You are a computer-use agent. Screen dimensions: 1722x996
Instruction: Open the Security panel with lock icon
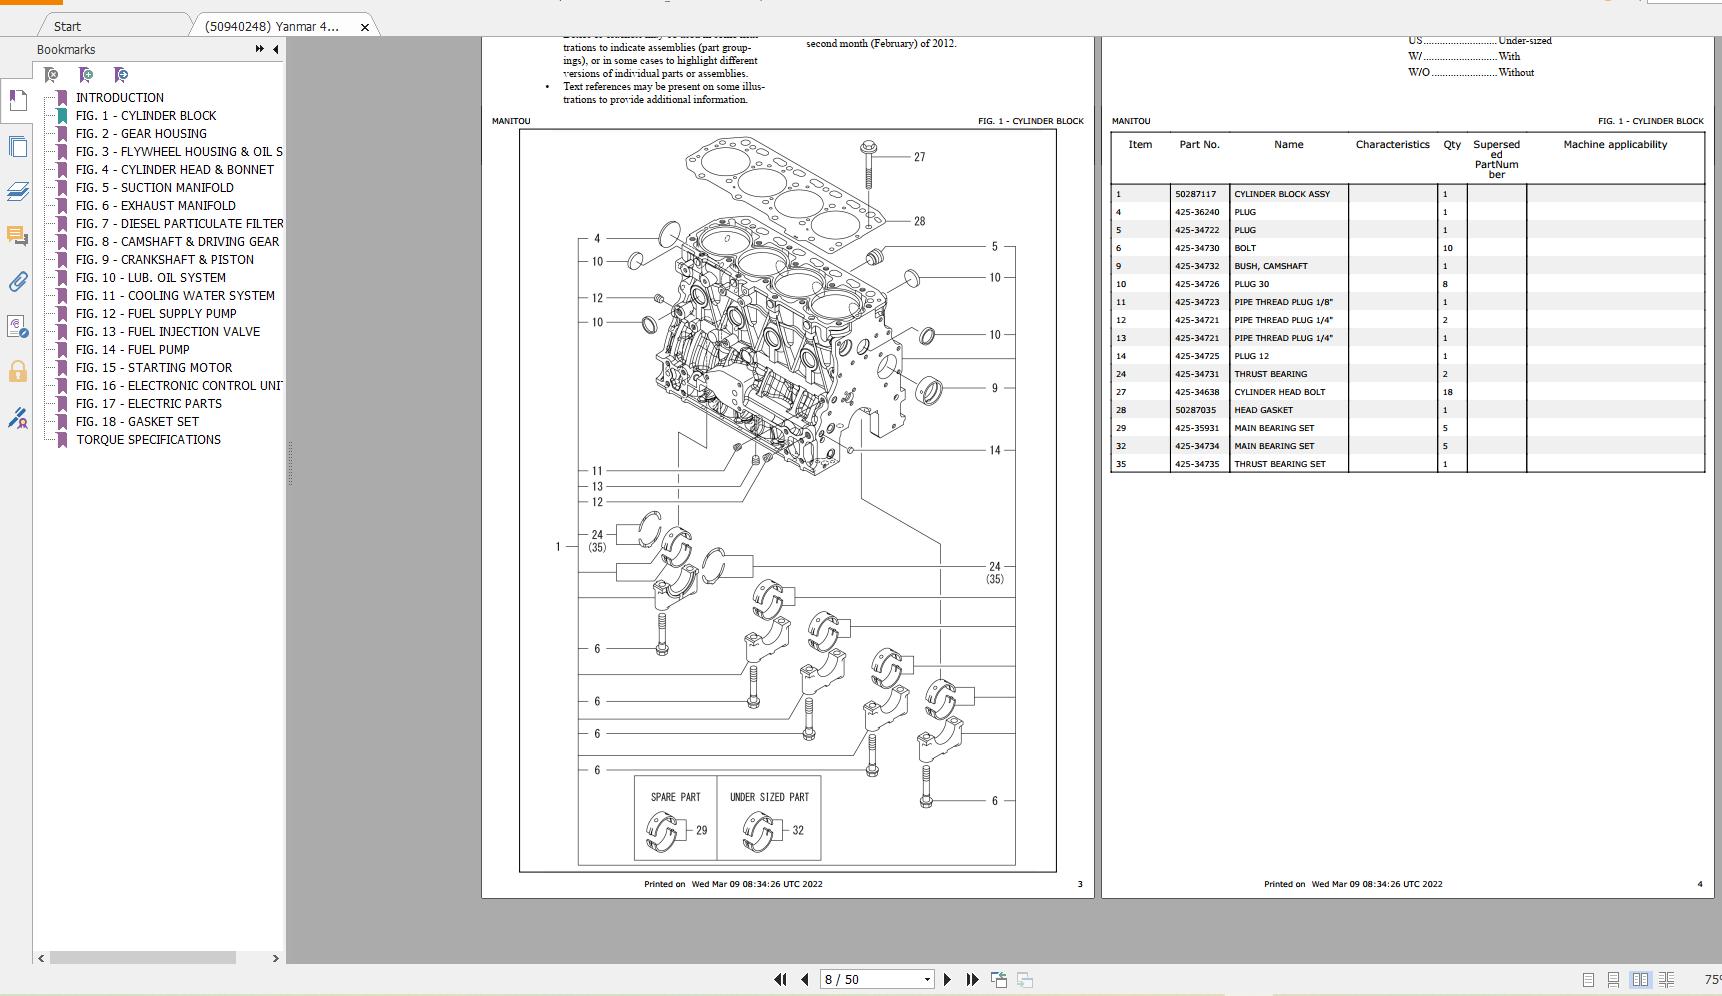click(x=17, y=371)
